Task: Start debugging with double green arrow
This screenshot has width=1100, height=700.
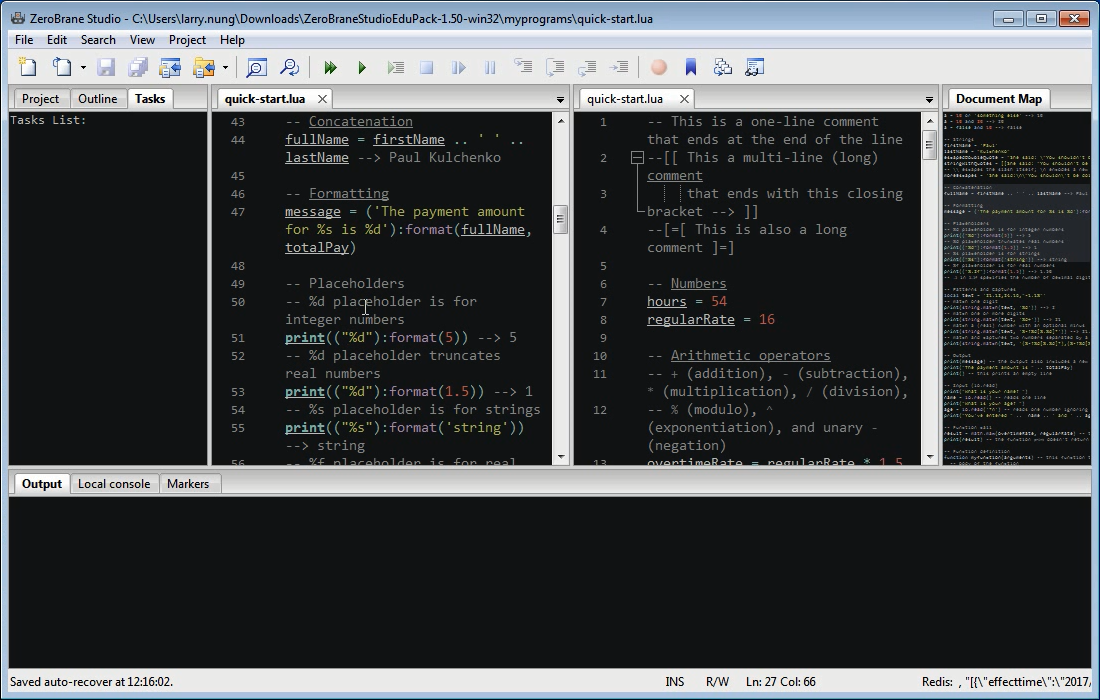Action: coord(330,67)
